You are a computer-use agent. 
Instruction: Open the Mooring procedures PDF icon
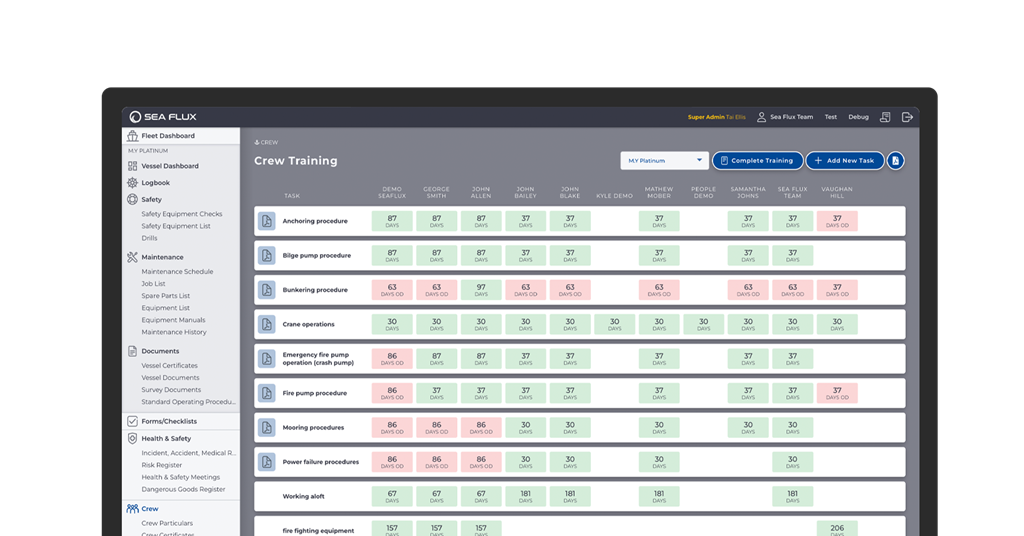point(266,428)
